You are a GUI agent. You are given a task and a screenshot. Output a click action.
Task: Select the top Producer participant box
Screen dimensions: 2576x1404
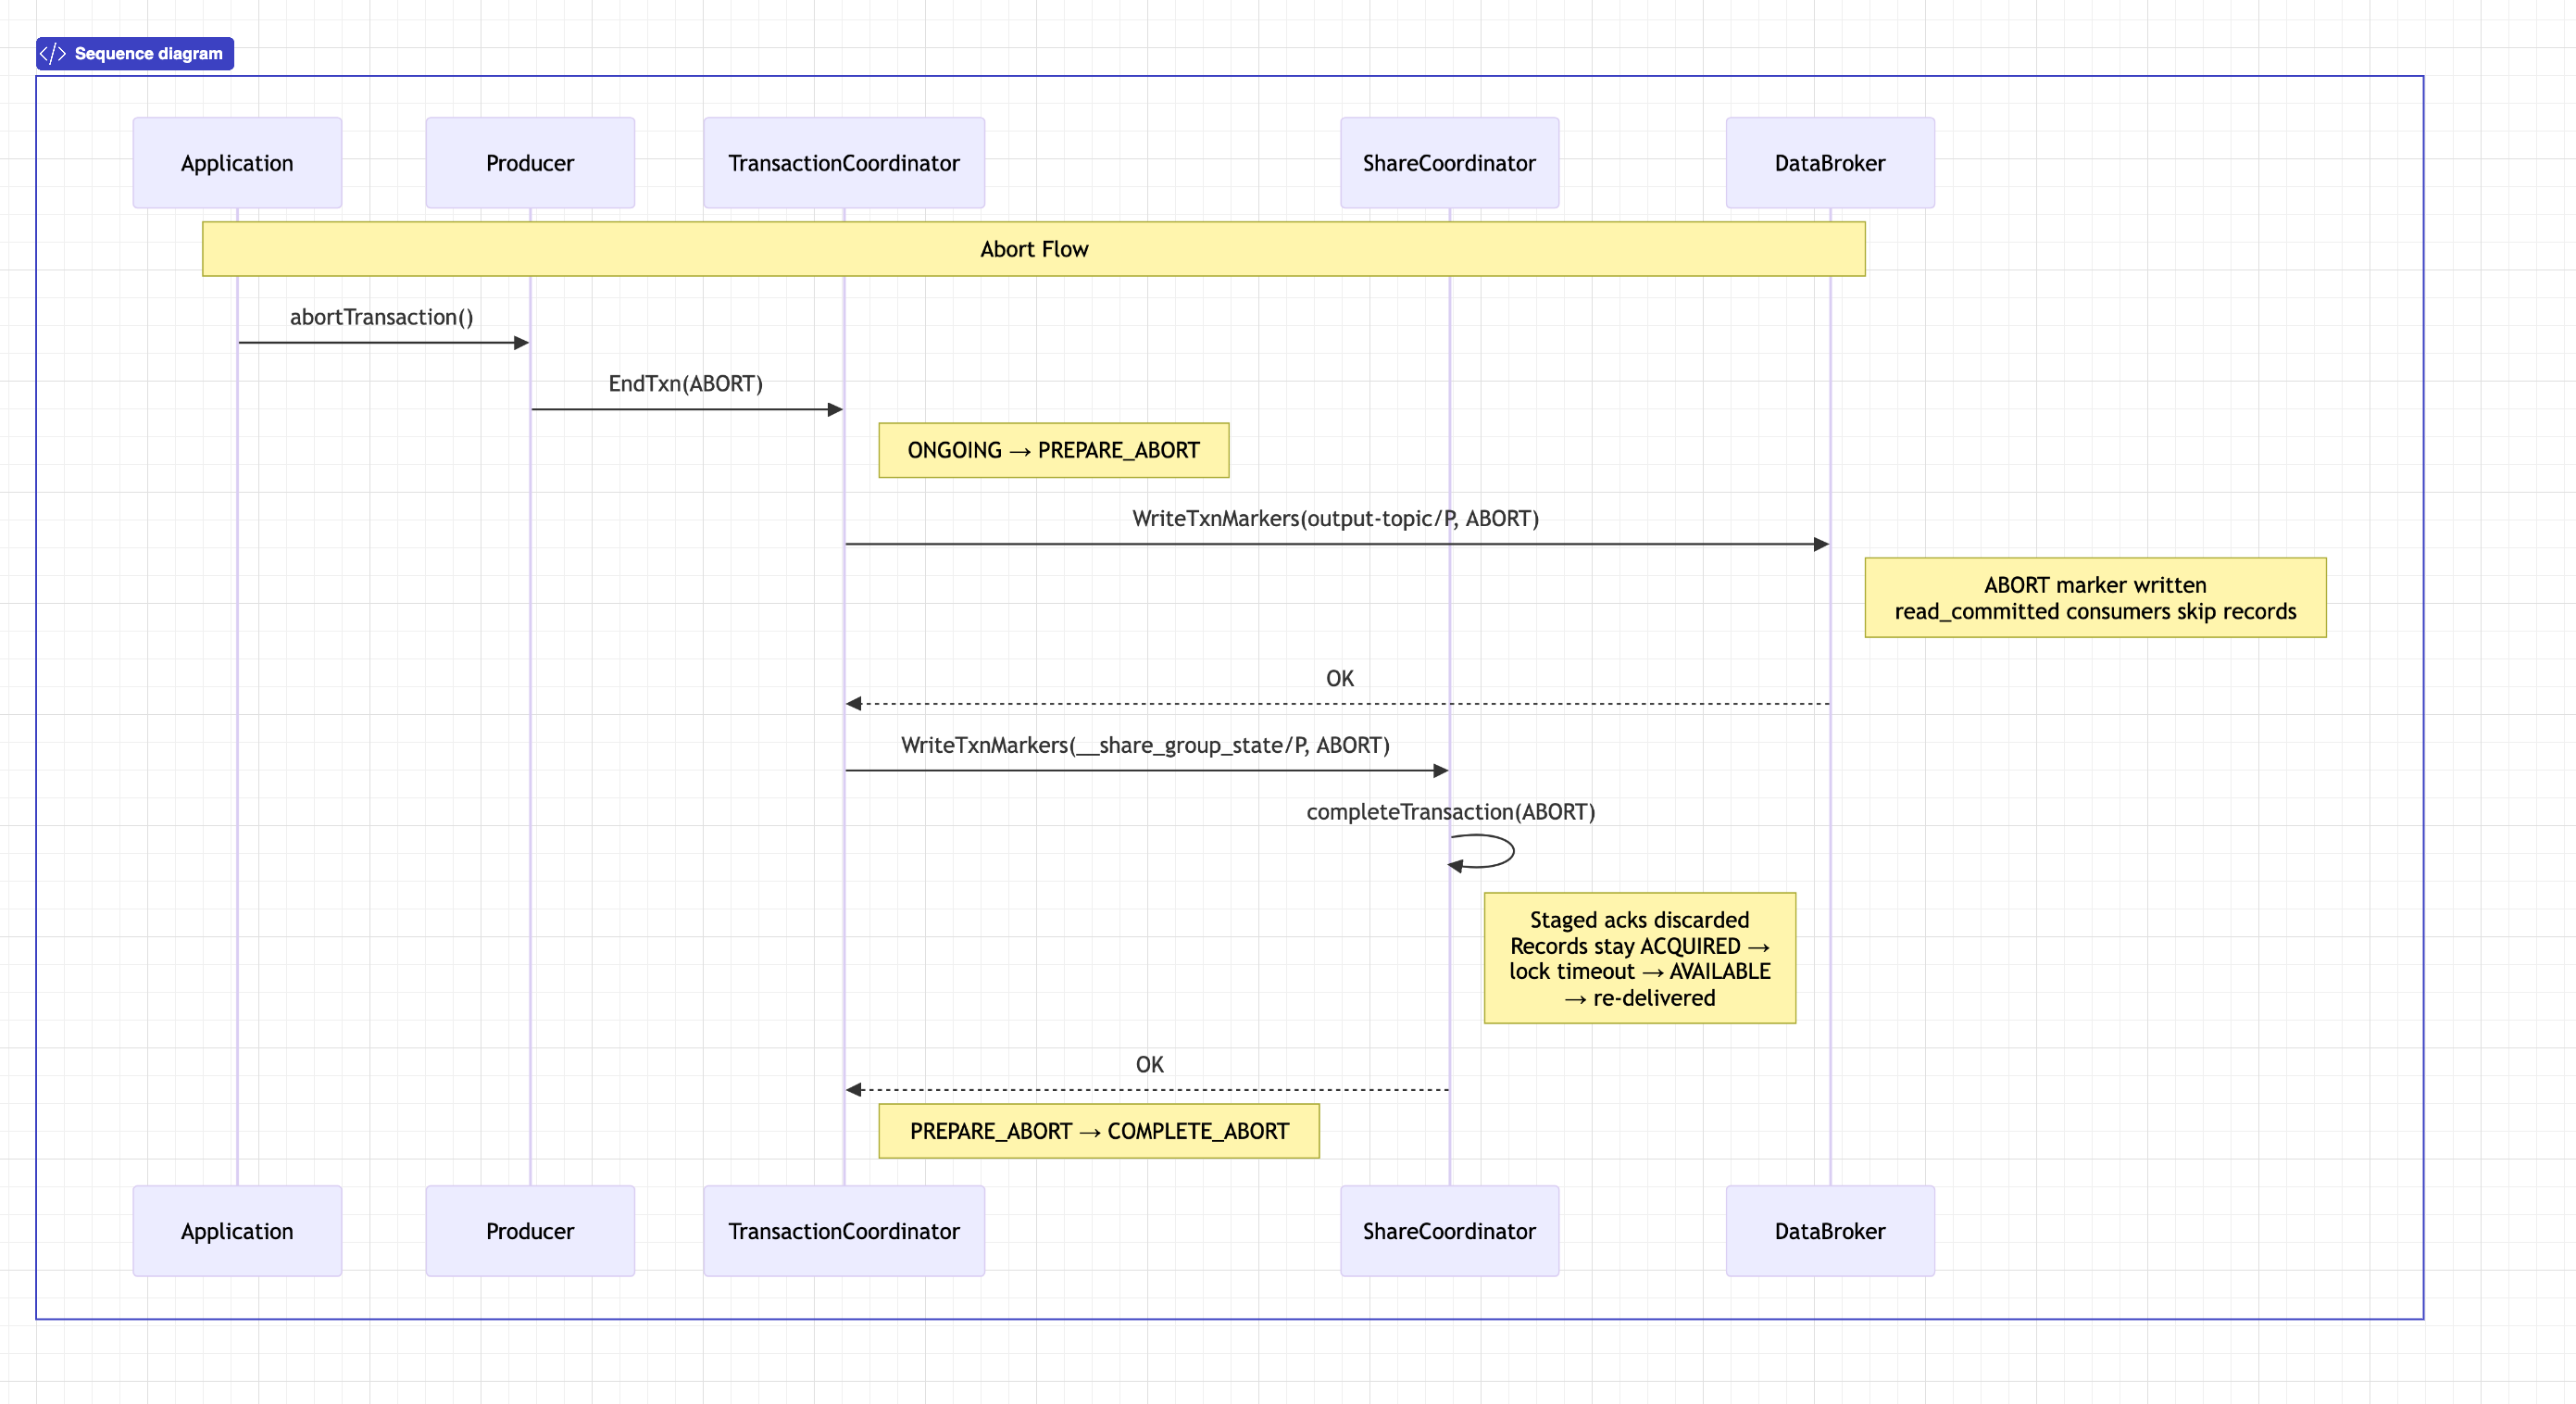click(x=530, y=163)
